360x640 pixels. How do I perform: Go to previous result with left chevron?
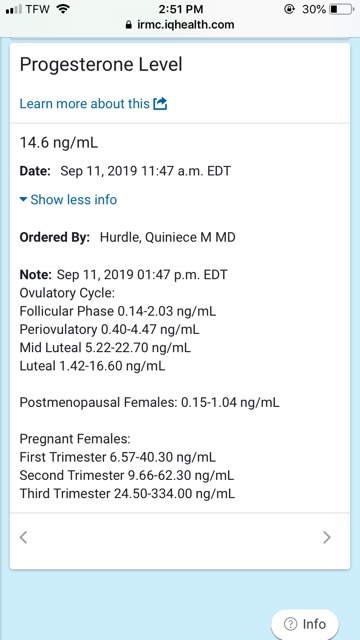point(24,537)
